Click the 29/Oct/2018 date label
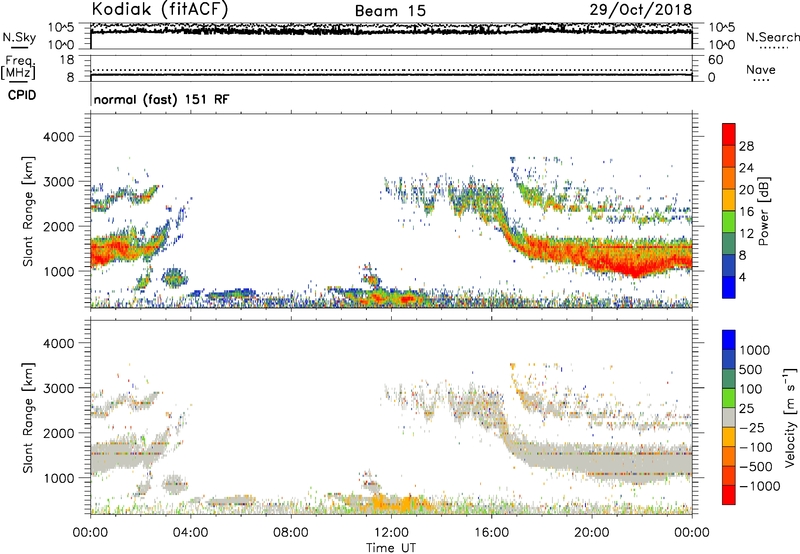This screenshot has width=800, height=554. pyautogui.click(x=641, y=10)
